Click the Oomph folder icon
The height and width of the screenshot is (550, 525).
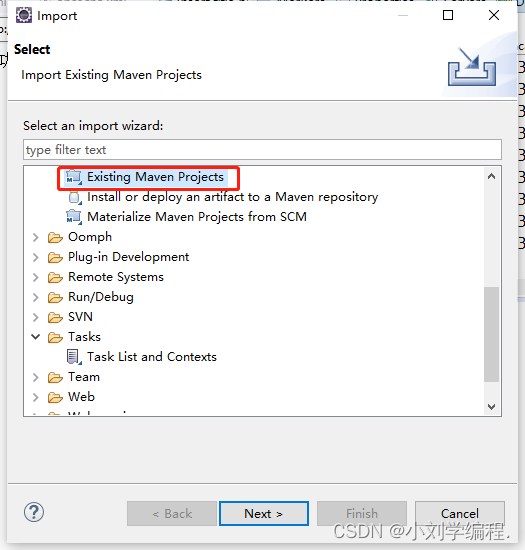coord(55,237)
